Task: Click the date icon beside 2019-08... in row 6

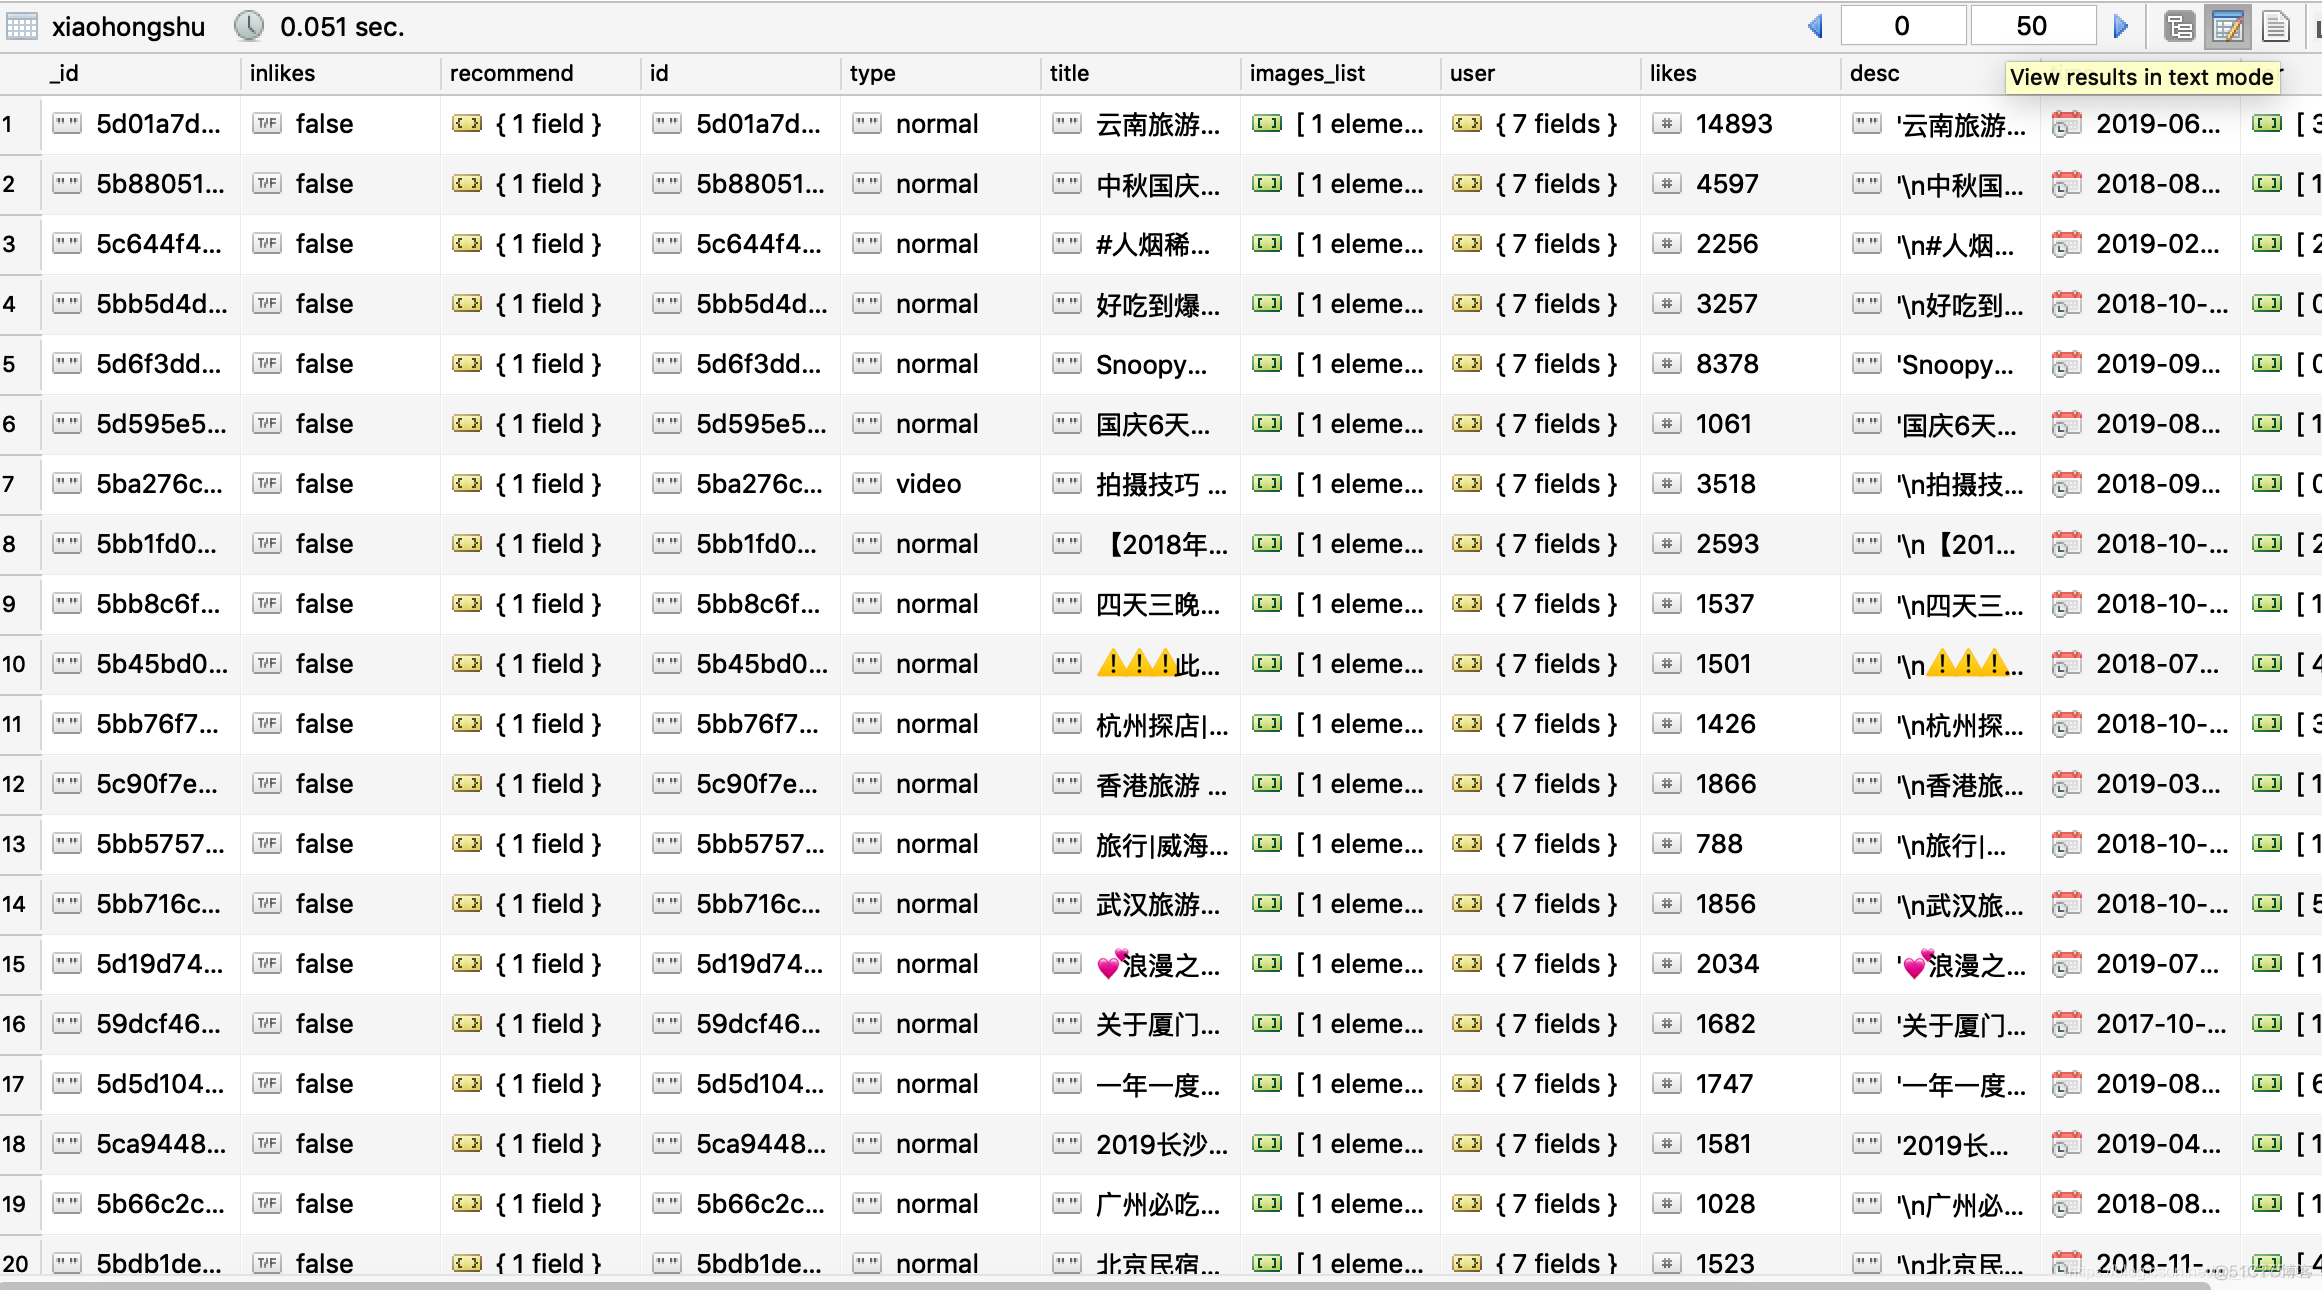Action: click(2066, 424)
